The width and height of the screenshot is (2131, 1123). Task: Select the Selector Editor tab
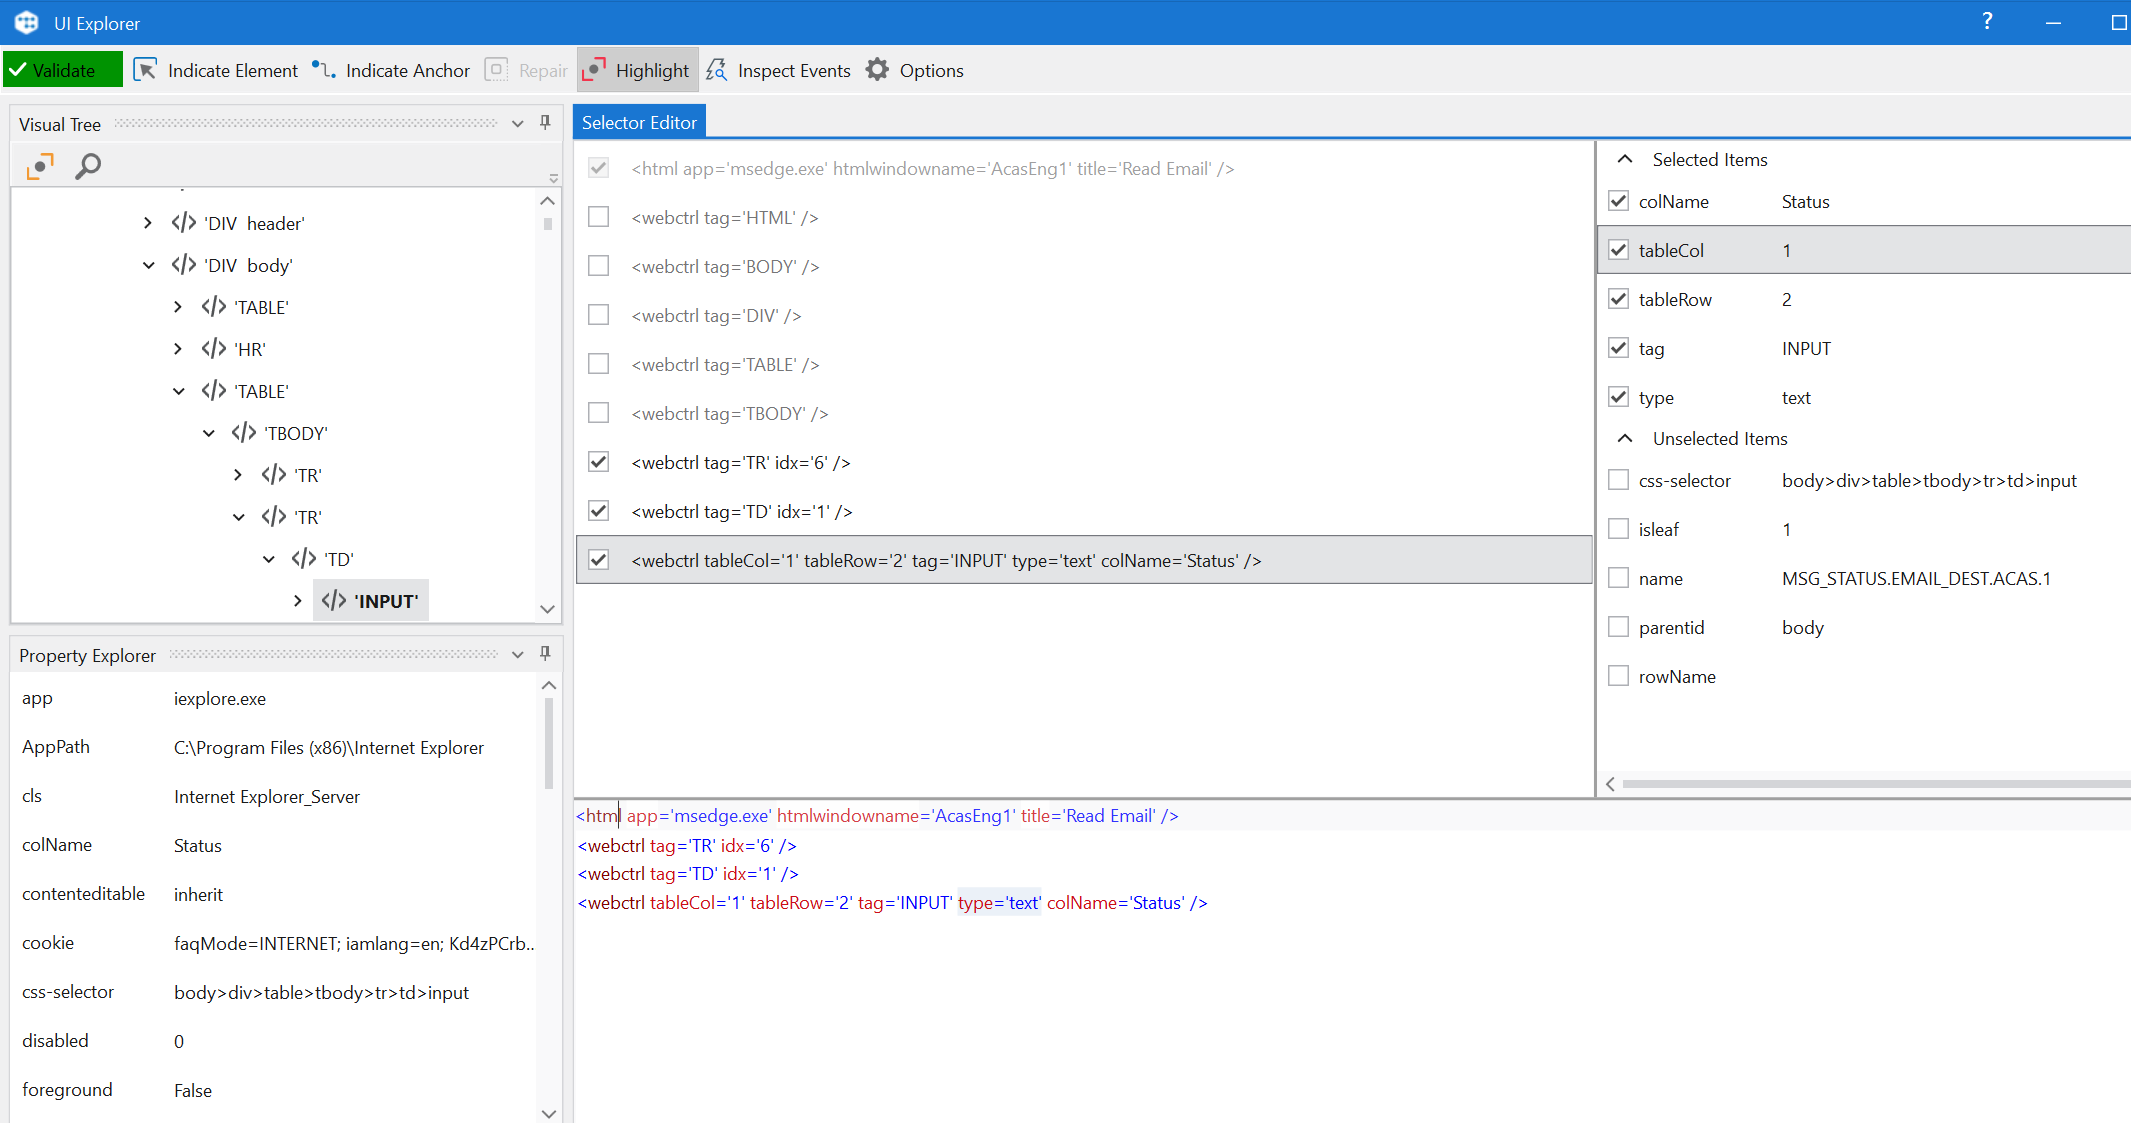pyautogui.click(x=639, y=122)
